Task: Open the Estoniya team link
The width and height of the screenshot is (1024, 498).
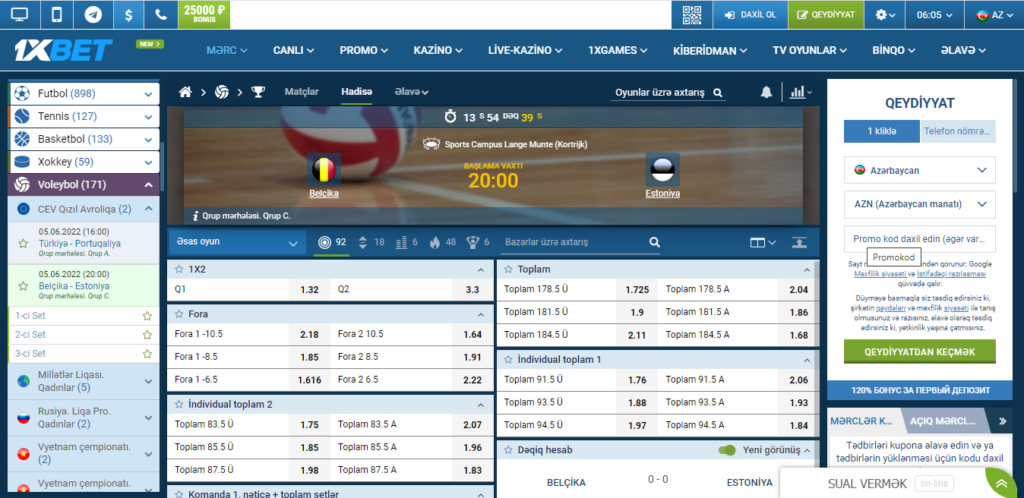Action: (x=663, y=194)
